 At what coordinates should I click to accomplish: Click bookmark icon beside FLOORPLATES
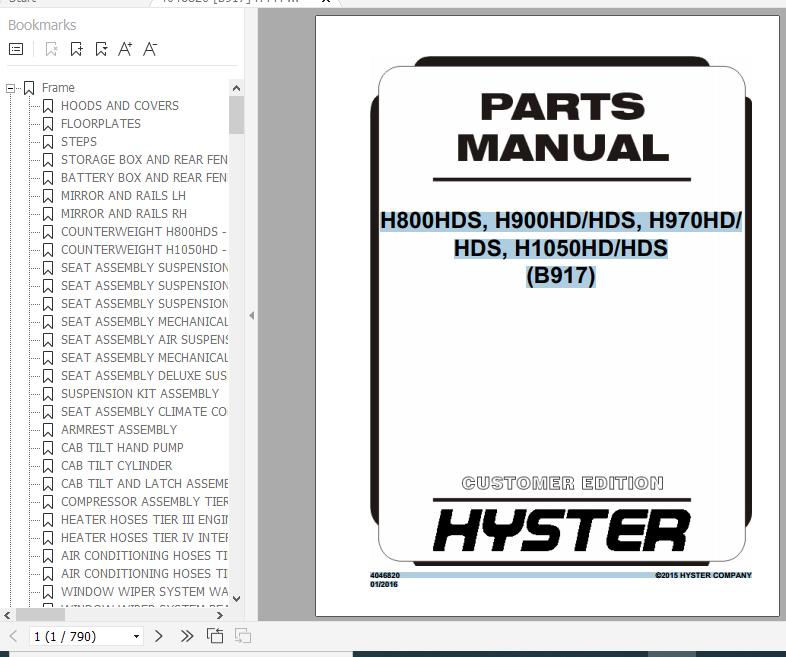point(48,124)
